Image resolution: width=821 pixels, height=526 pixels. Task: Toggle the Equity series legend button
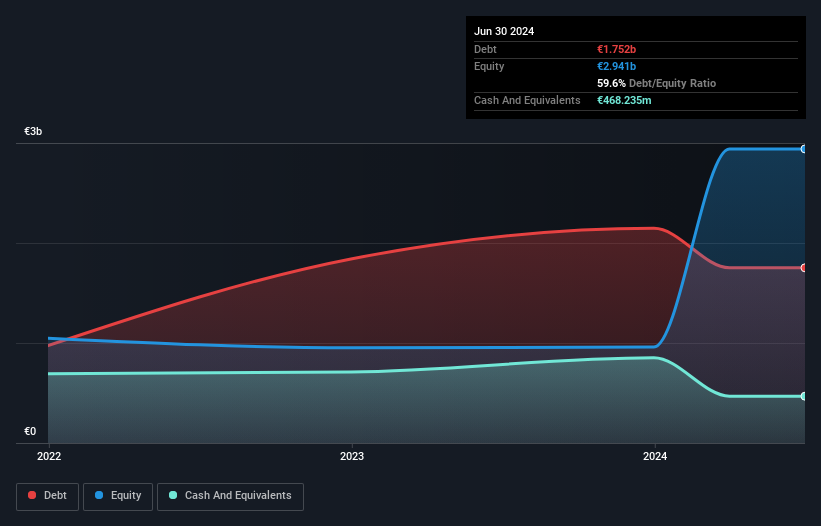118,496
